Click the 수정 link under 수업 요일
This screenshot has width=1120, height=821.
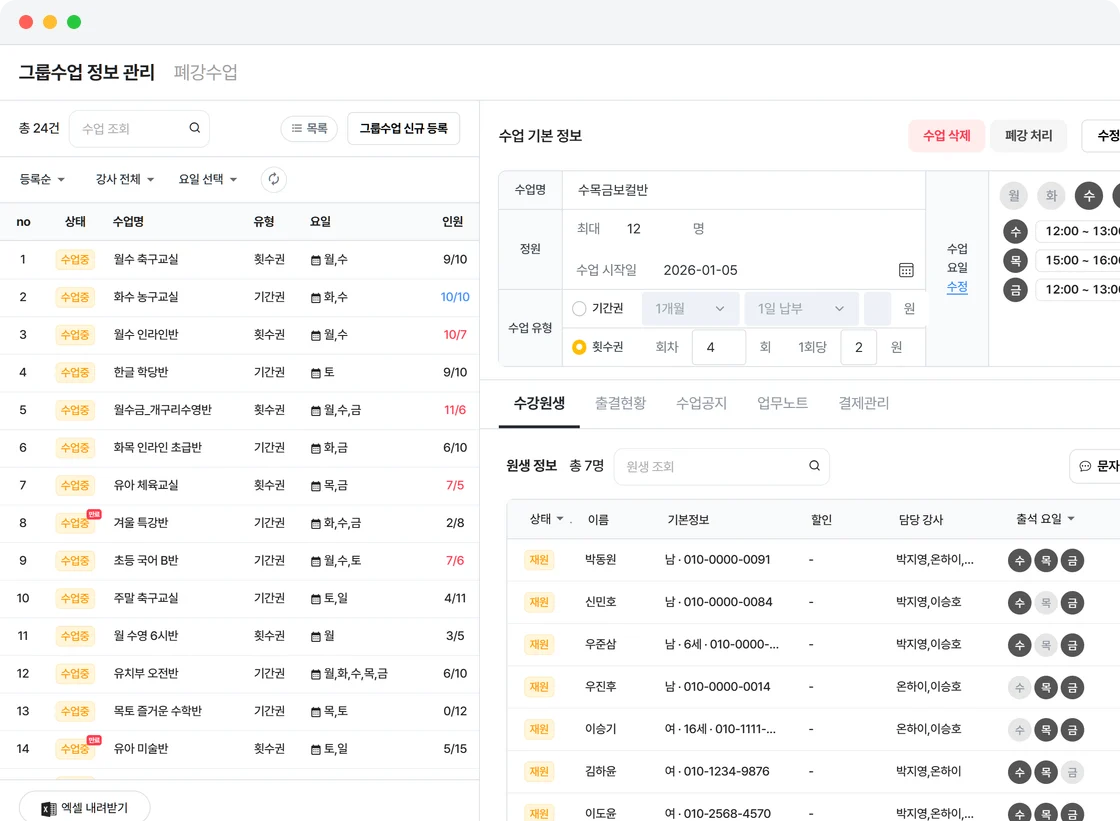957,287
